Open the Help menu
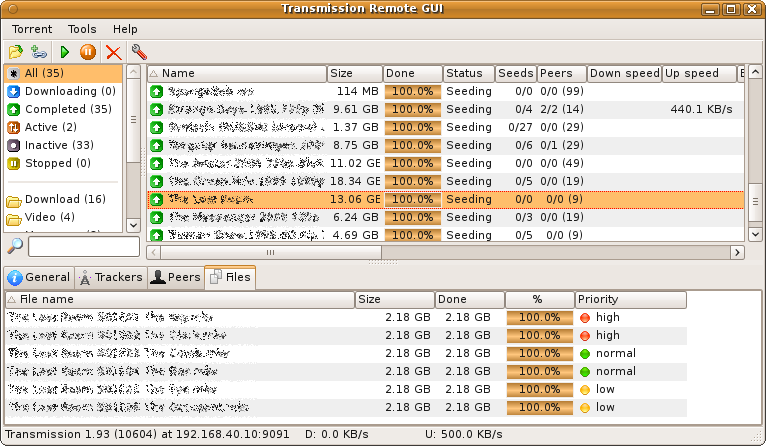The height and width of the screenshot is (446, 766). pos(125,29)
